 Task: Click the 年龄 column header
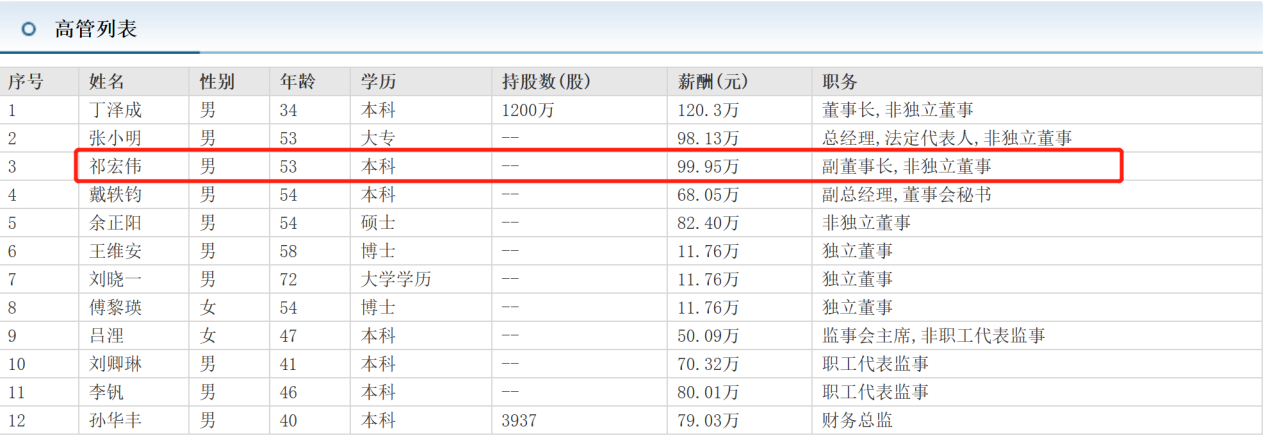click(299, 82)
